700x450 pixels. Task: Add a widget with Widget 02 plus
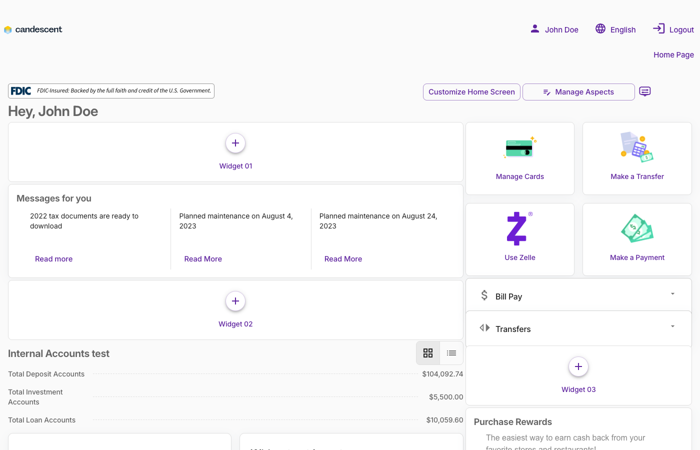pyautogui.click(x=235, y=301)
